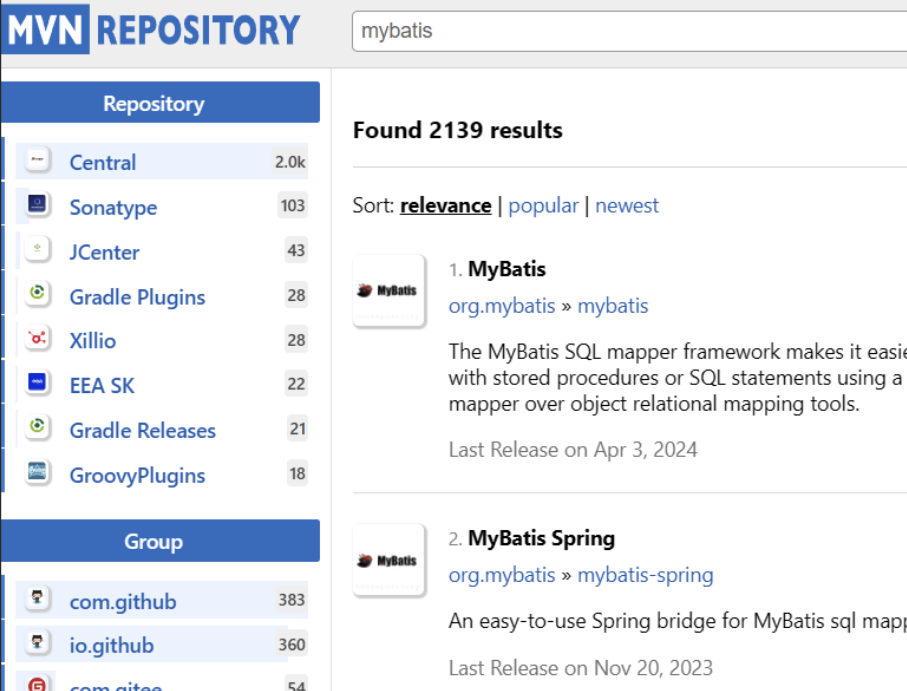This screenshot has width=907, height=691.
Task: Open the mybatis artifact link
Action: (x=613, y=306)
